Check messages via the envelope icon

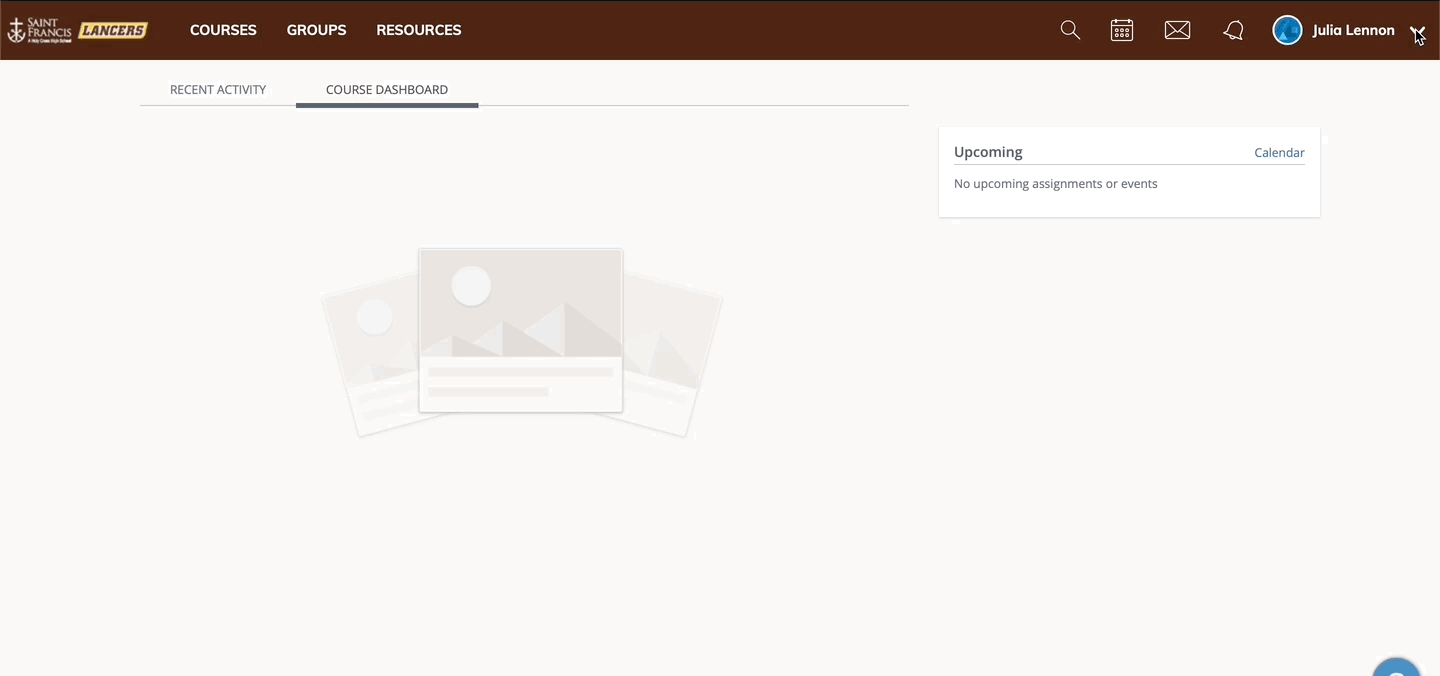point(1177,30)
